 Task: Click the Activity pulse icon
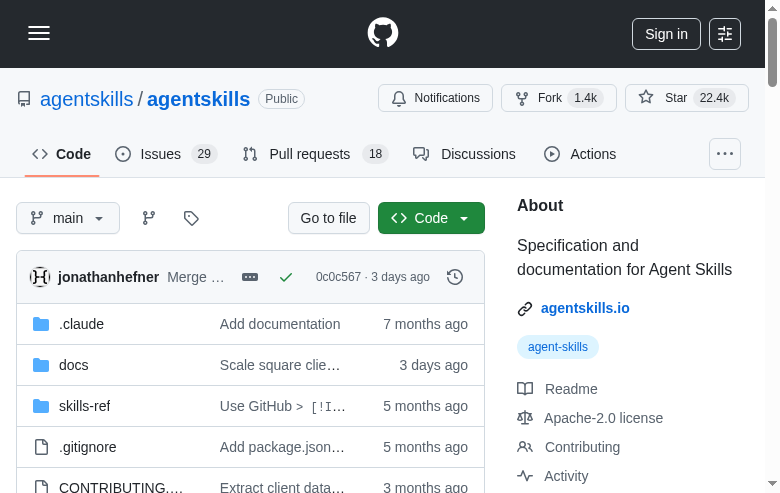tap(525, 476)
